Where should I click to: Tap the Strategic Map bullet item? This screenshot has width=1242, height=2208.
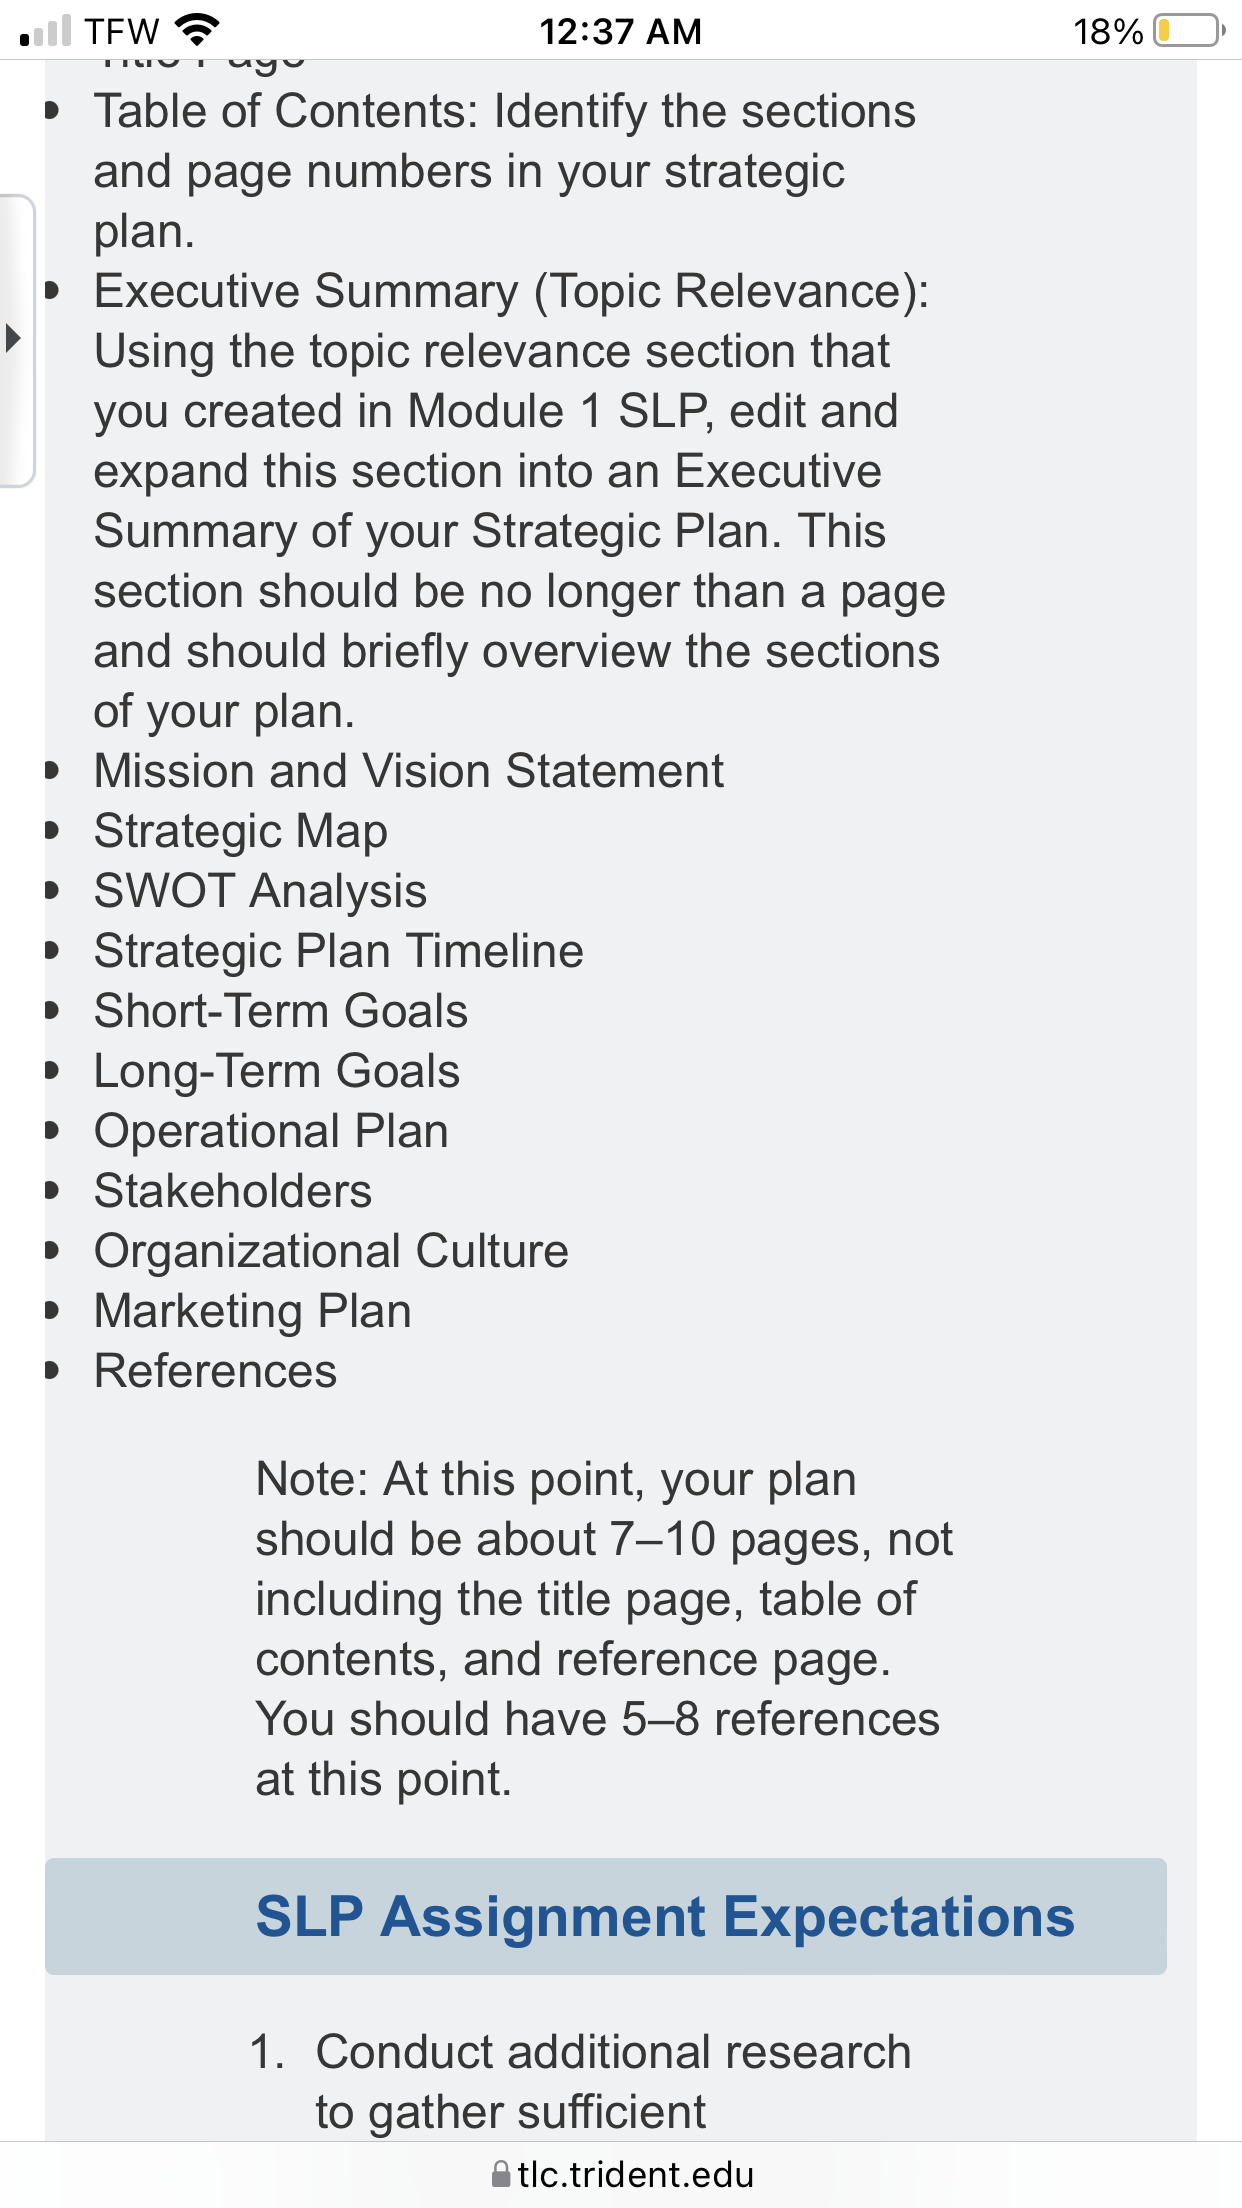[241, 831]
